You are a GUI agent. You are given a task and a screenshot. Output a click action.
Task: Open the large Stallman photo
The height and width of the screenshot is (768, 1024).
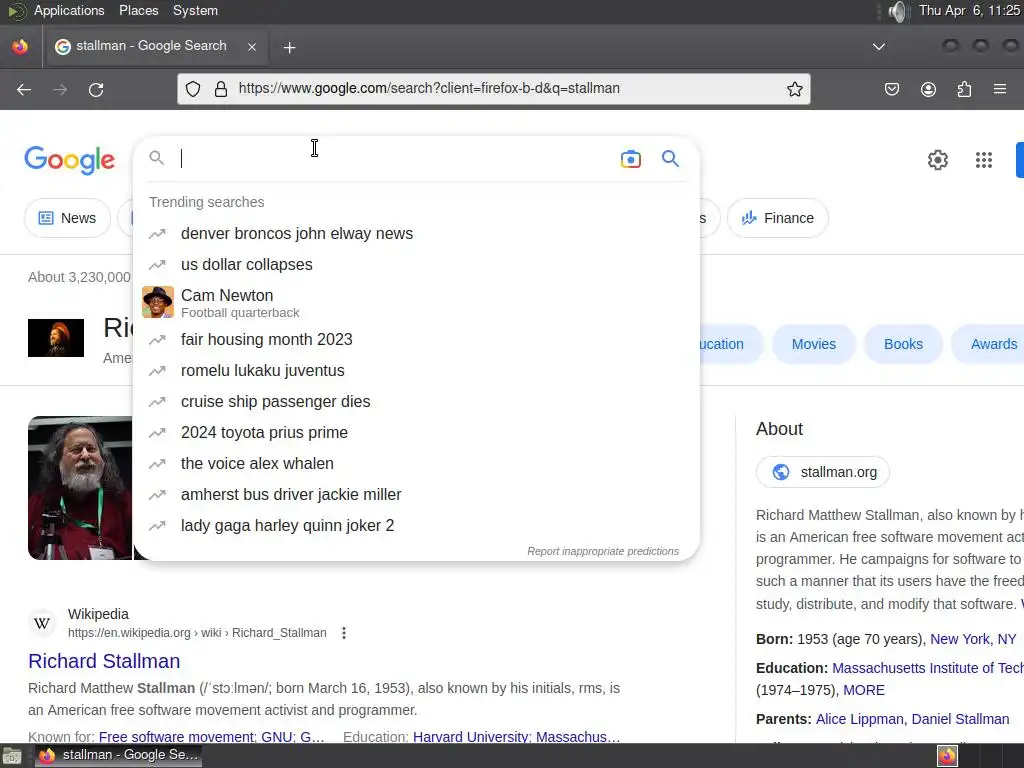click(80, 488)
